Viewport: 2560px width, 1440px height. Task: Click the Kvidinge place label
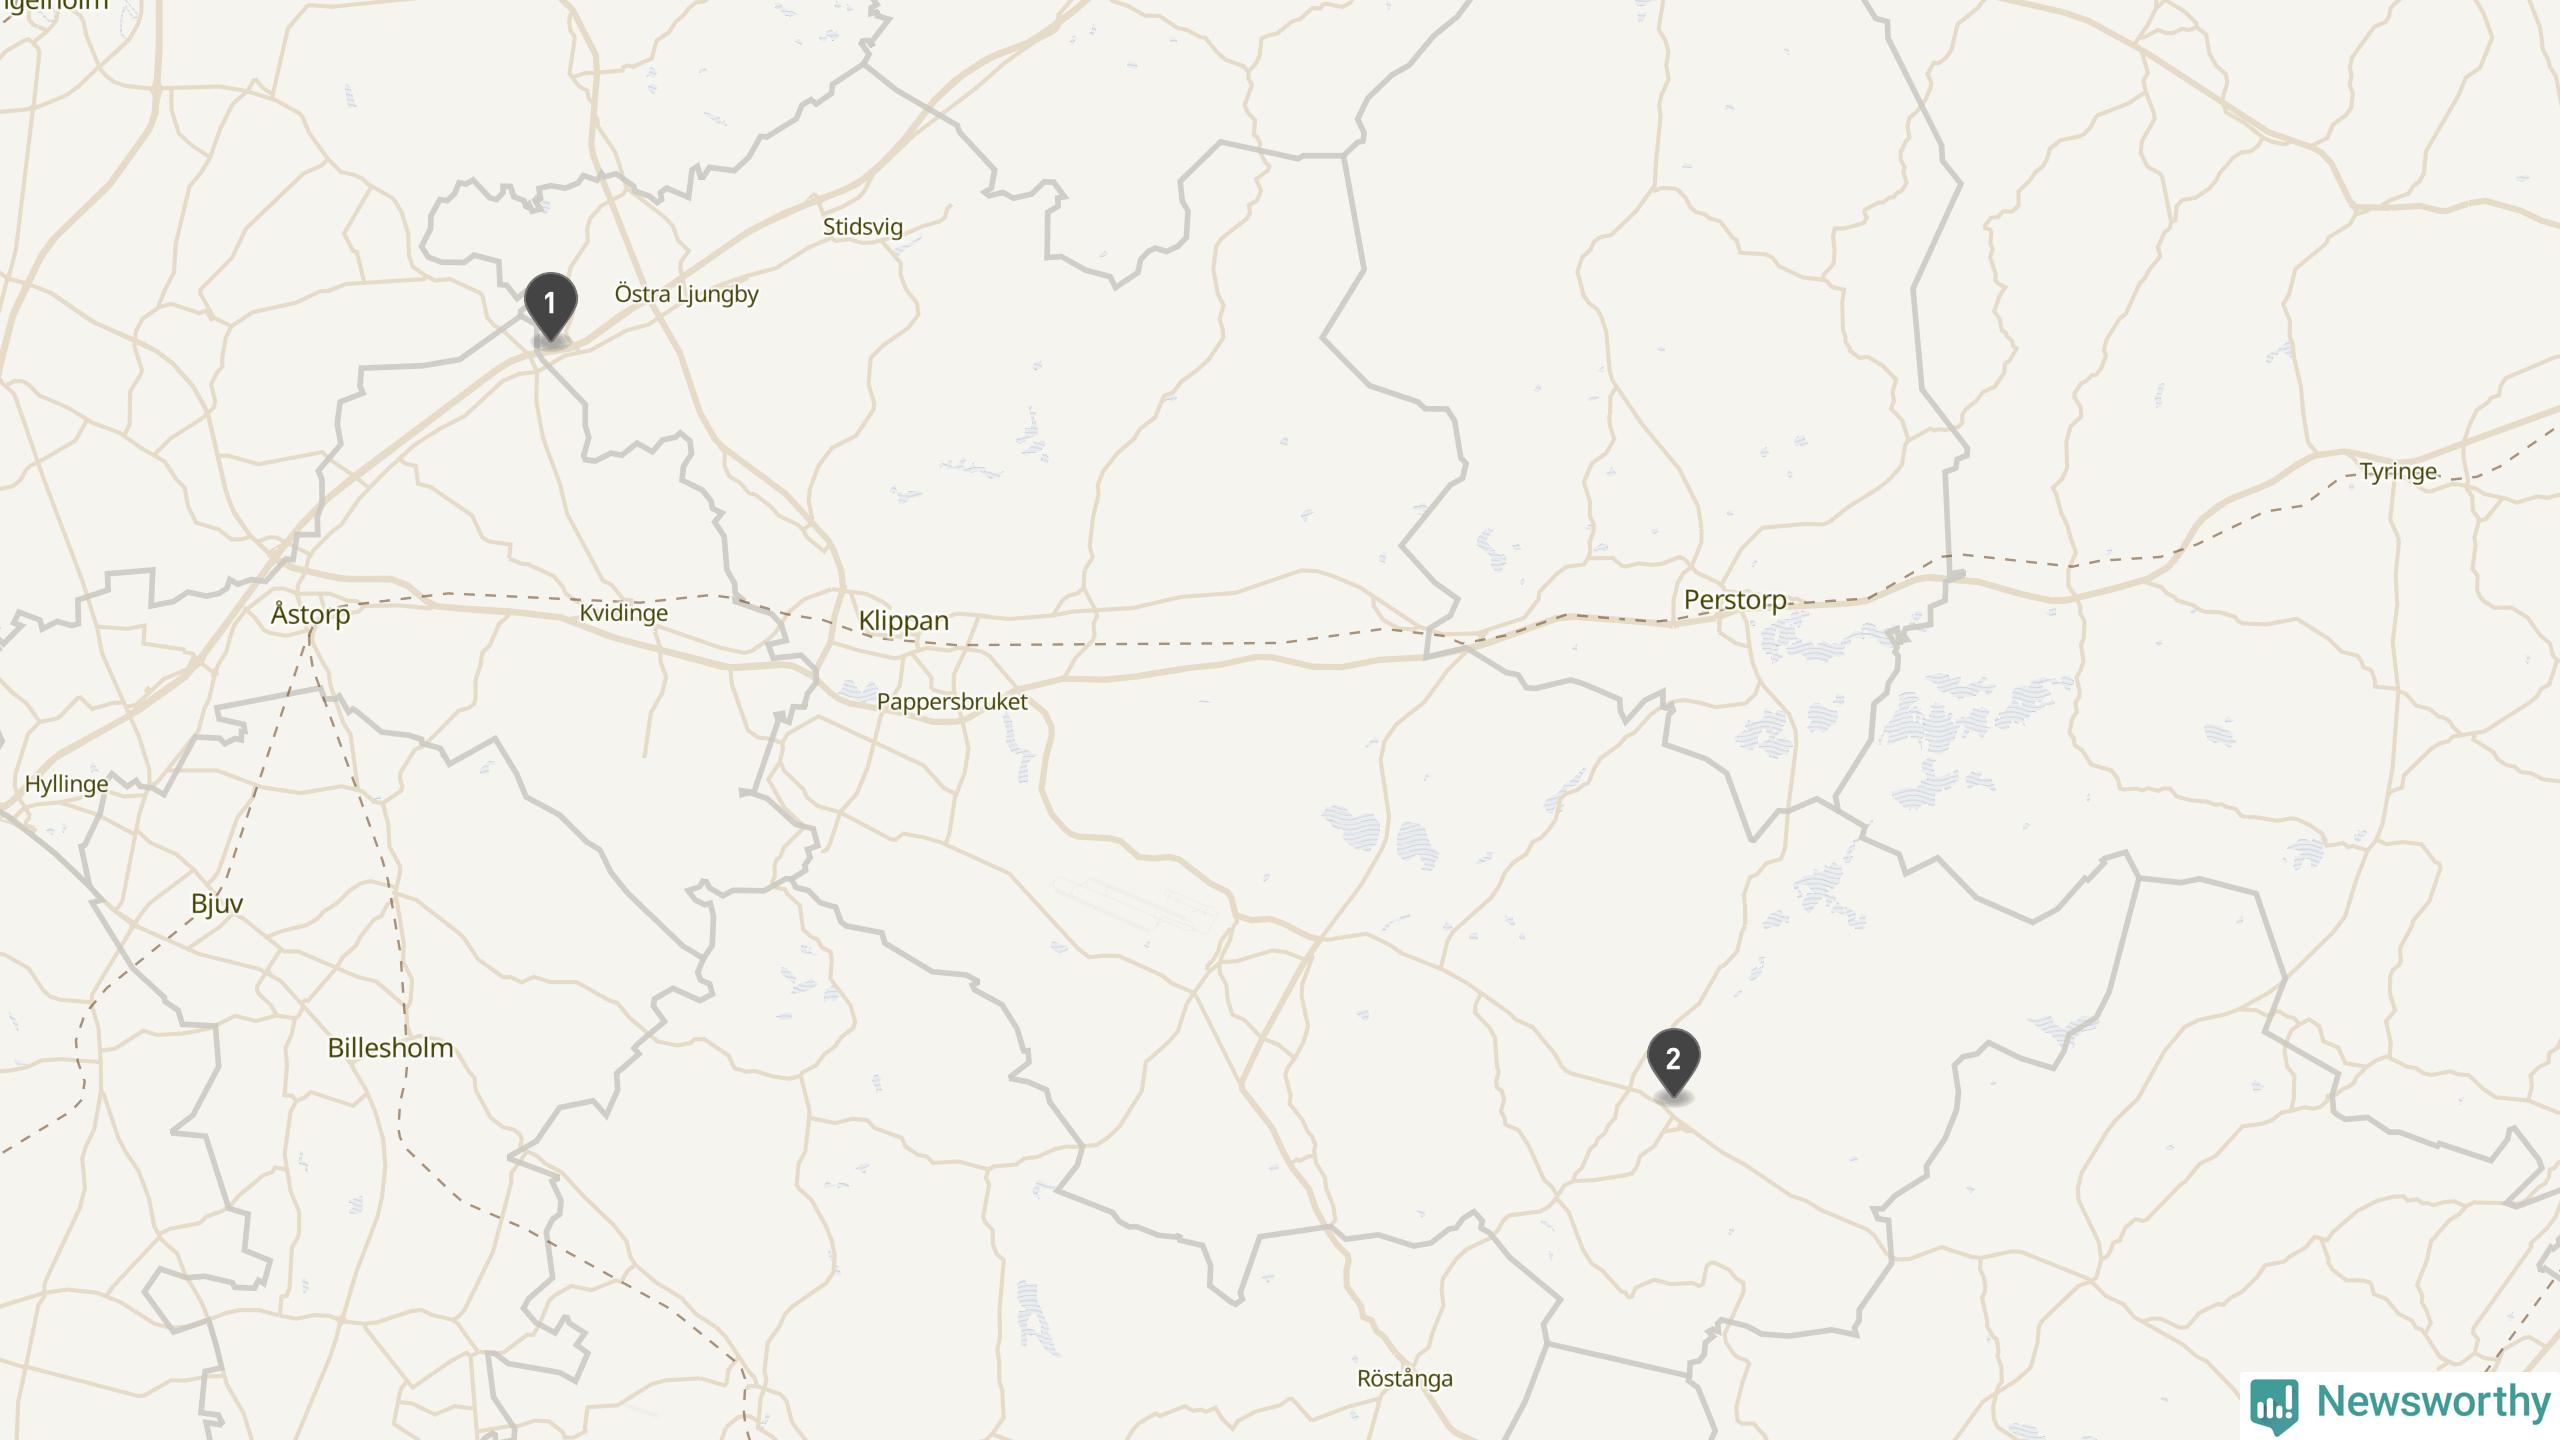(623, 613)
